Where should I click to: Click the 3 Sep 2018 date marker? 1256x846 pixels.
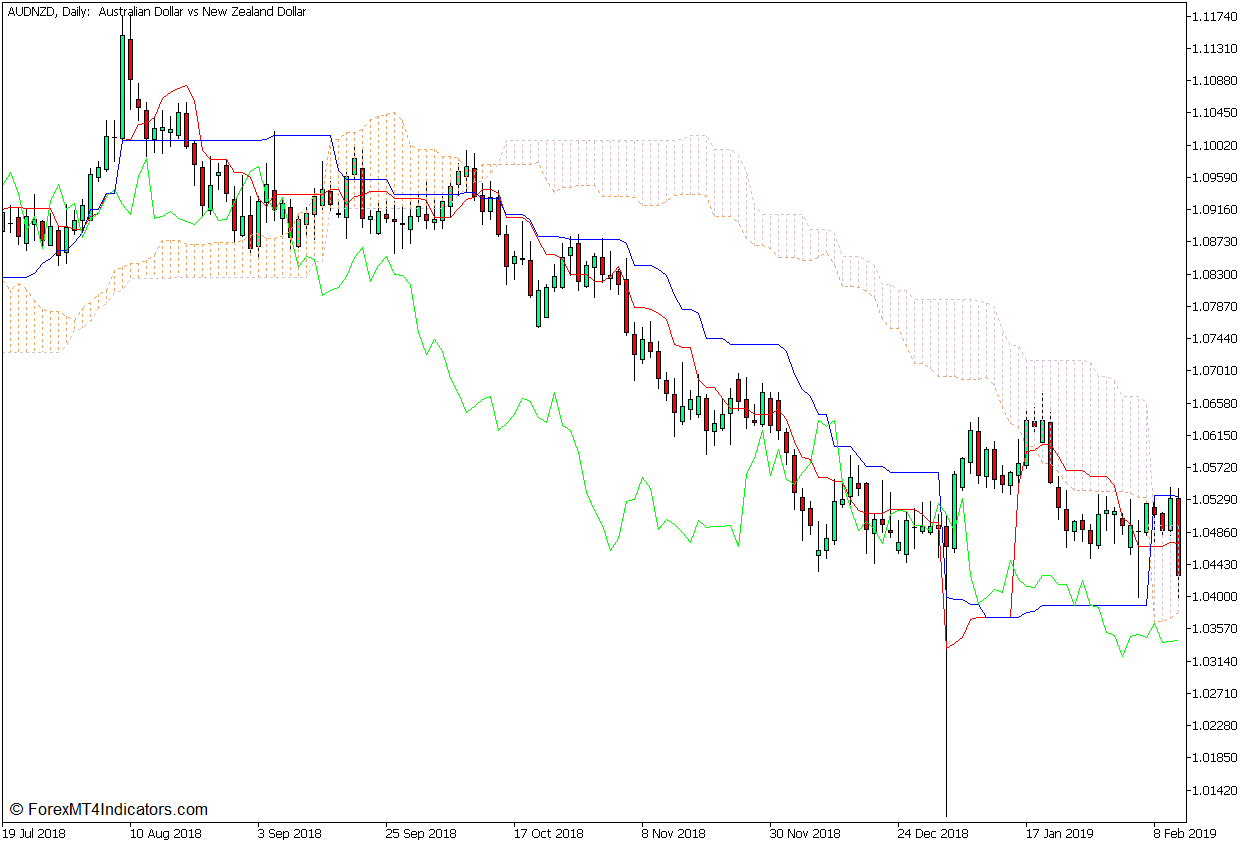(289, 833)
